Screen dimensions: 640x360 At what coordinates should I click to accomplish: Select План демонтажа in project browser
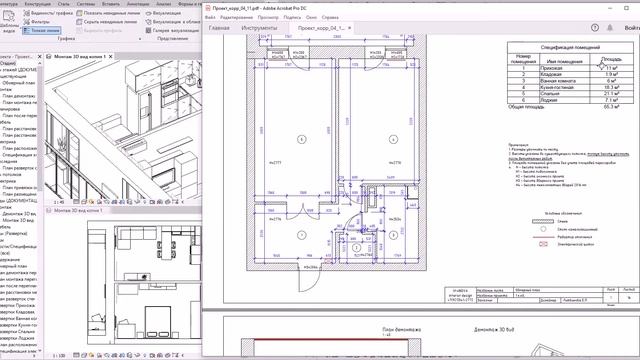point(19,96)
